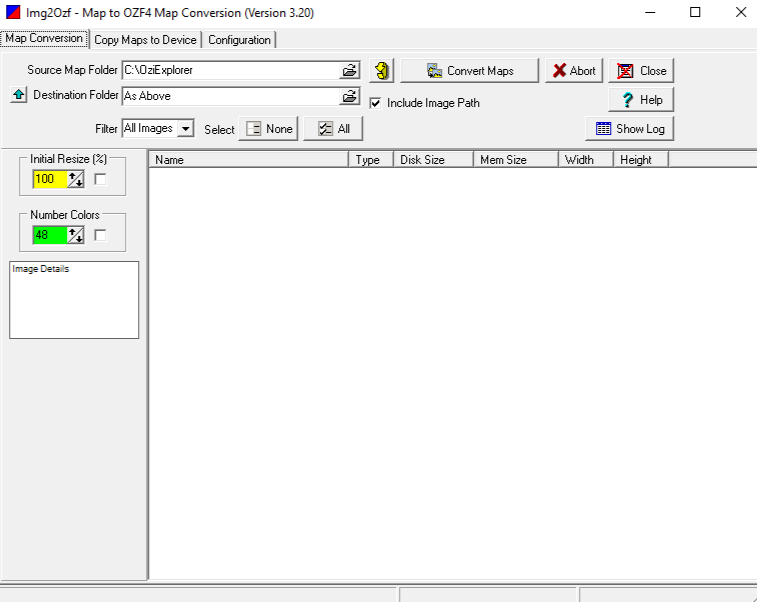The width and height of the screenshot is (757, 602).
Task: Click the Img2Ozf app icon in title bar
Action: coord(13,12)
